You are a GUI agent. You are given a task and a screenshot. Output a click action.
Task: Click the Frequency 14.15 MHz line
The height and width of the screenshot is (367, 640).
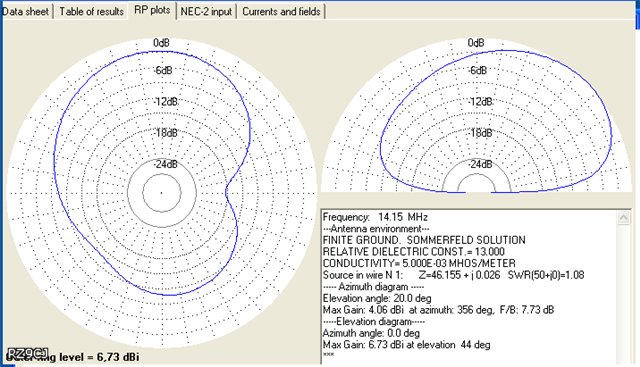point(375,217)
